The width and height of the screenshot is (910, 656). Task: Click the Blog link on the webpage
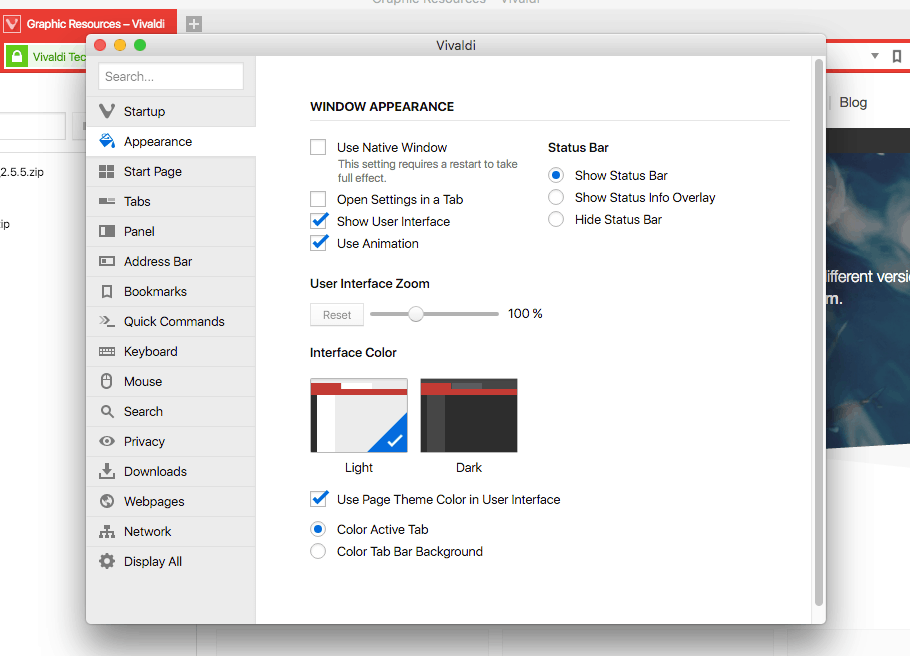coord(853,102)
